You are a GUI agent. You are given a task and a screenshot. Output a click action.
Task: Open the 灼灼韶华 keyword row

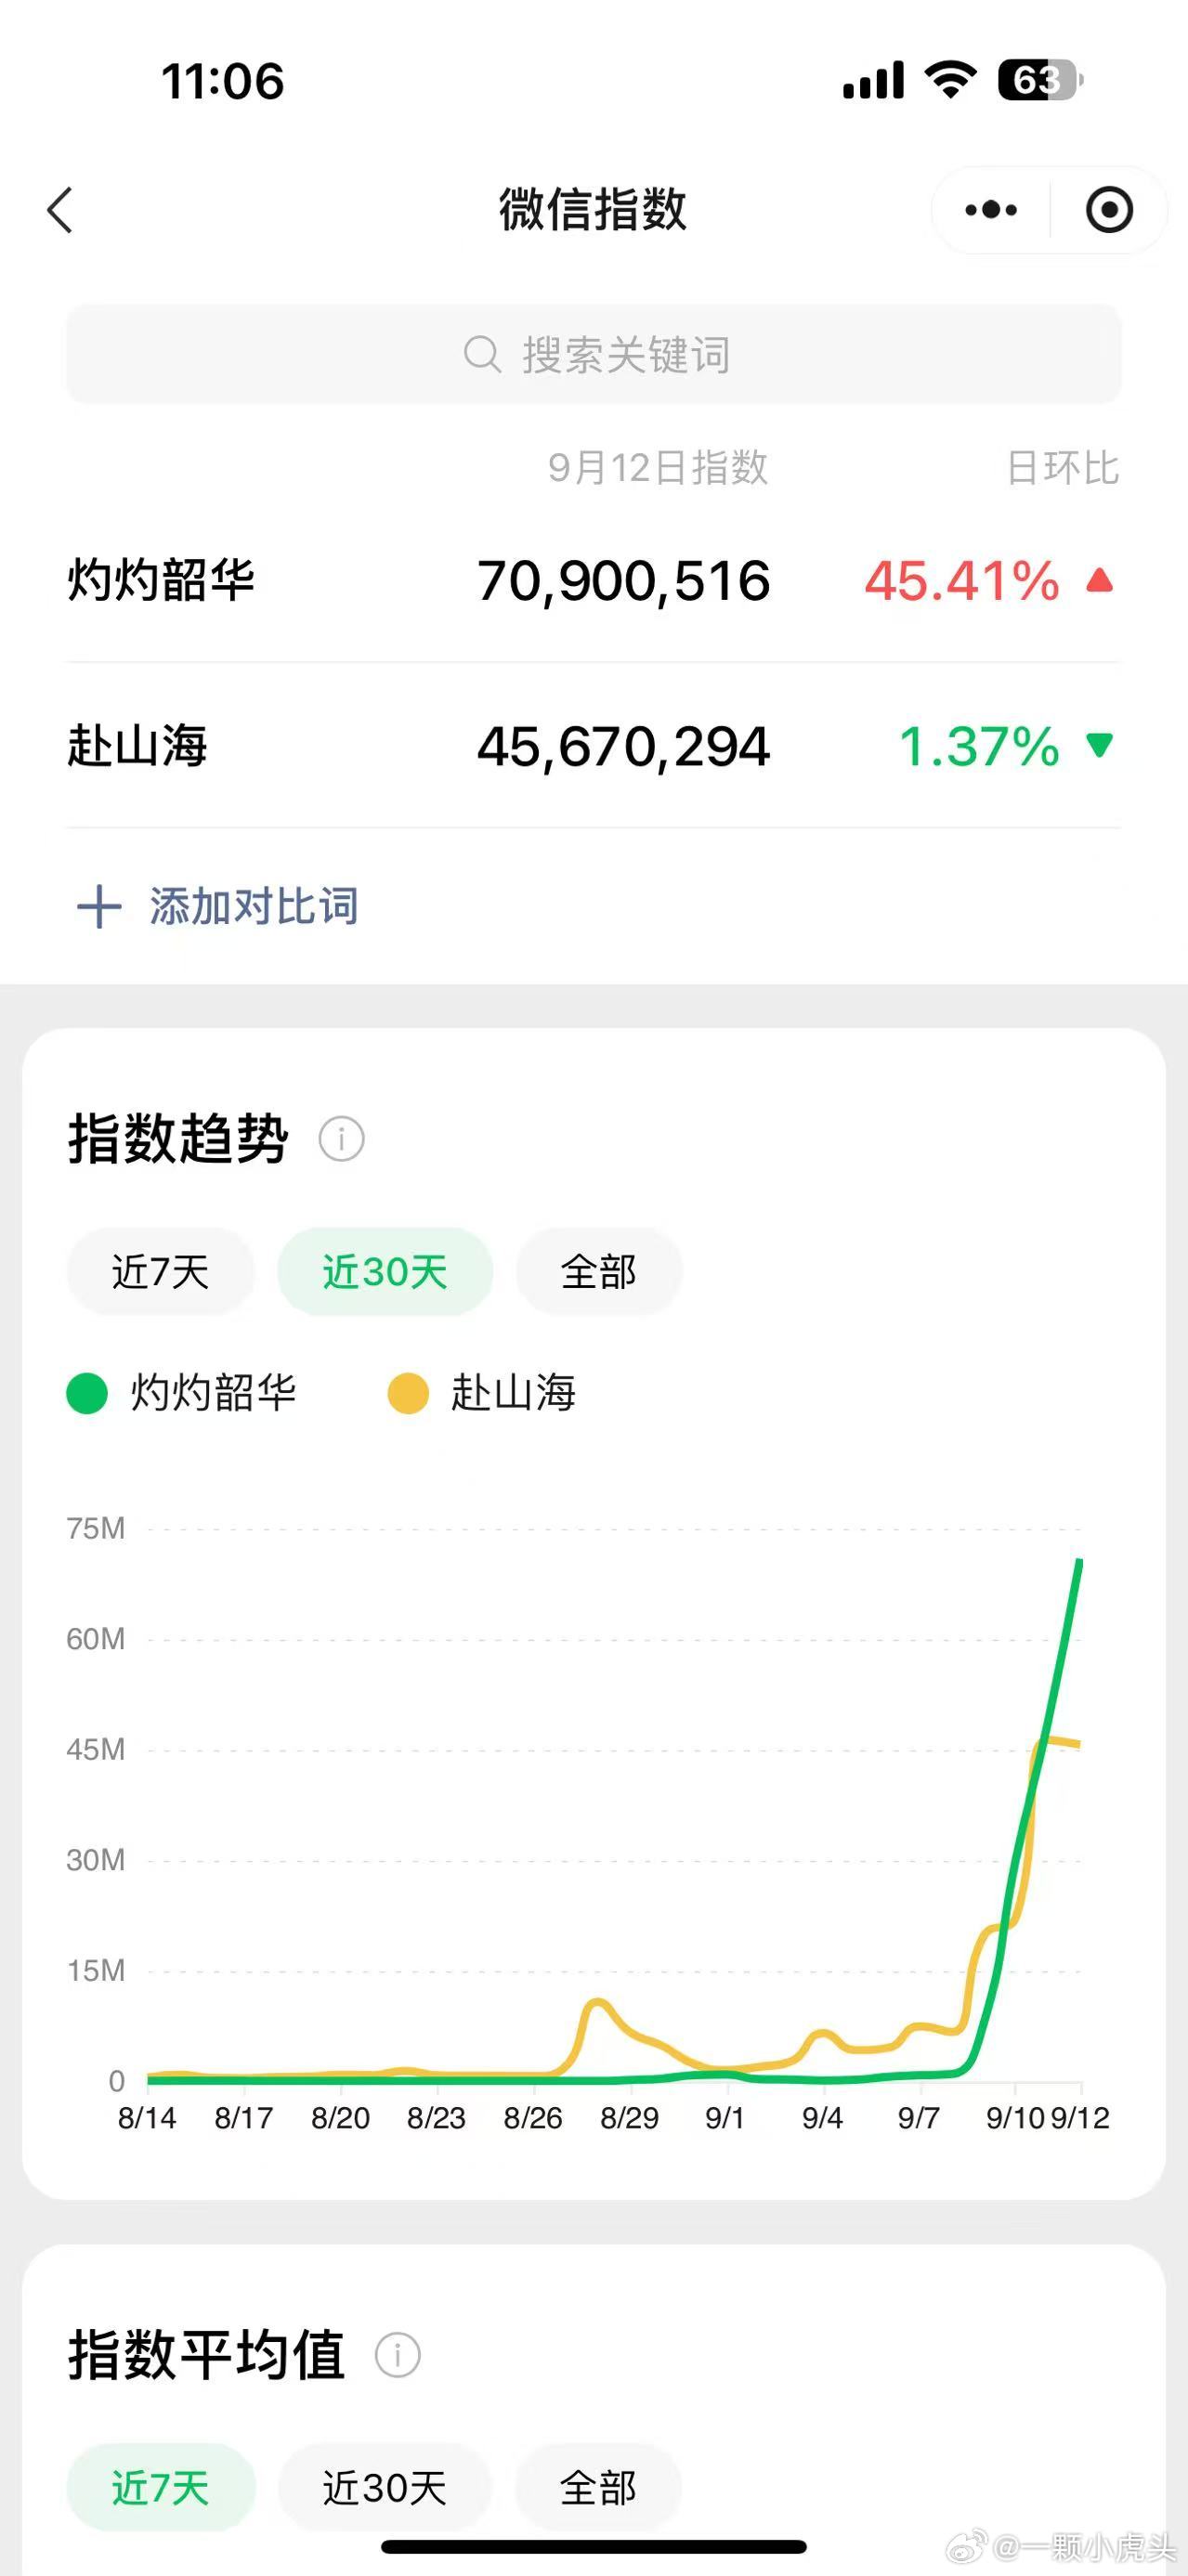pos(594,580)
